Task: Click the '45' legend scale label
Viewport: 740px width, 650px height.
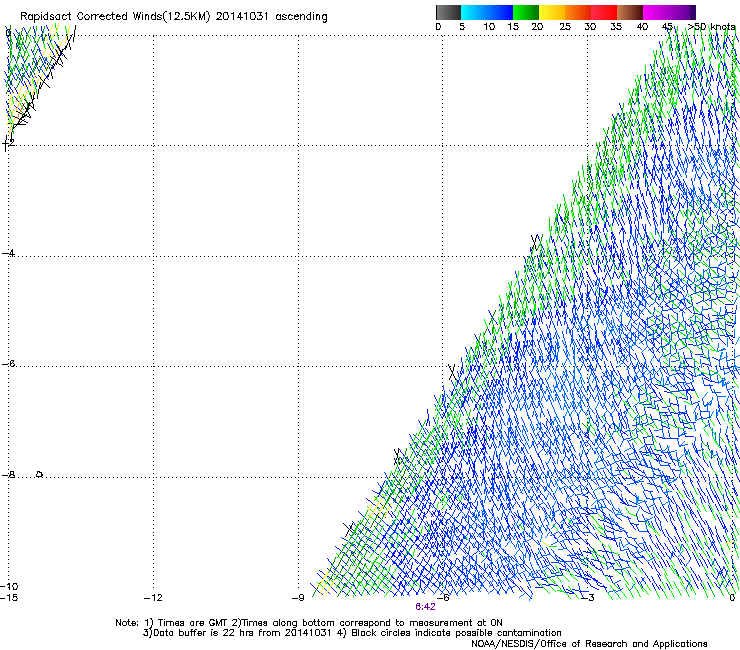Action: coord(667,27)
